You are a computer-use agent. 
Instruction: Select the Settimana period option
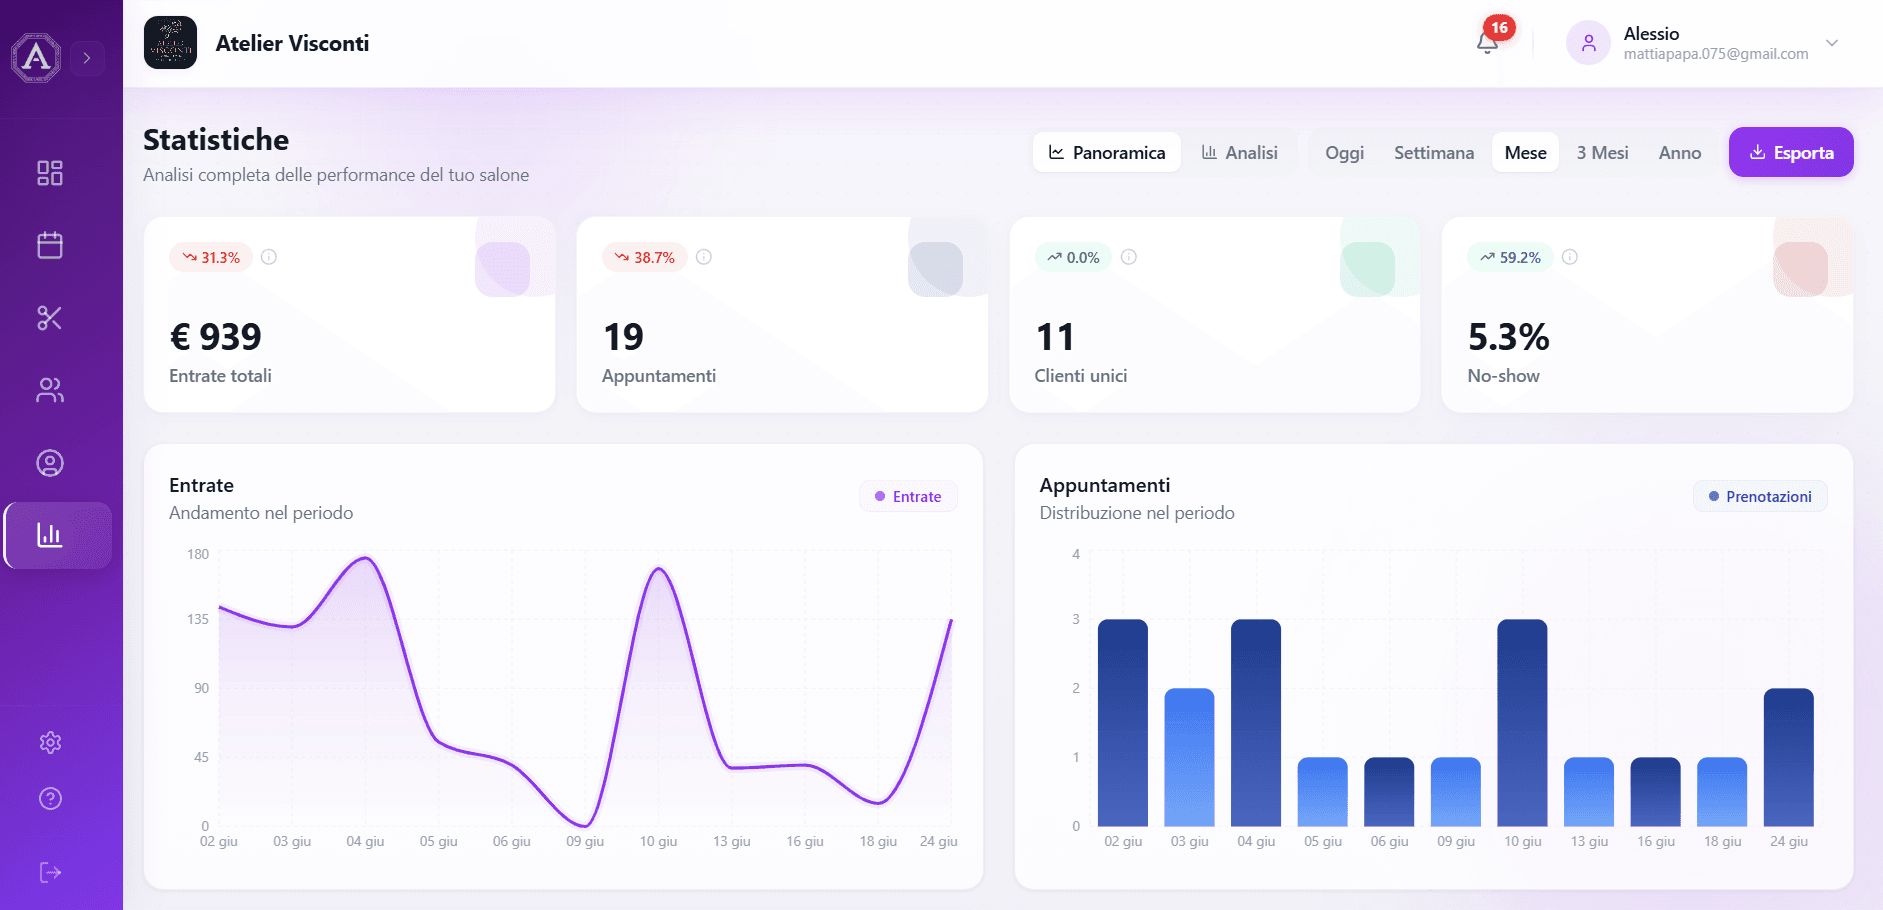(x=1434, y=152)
